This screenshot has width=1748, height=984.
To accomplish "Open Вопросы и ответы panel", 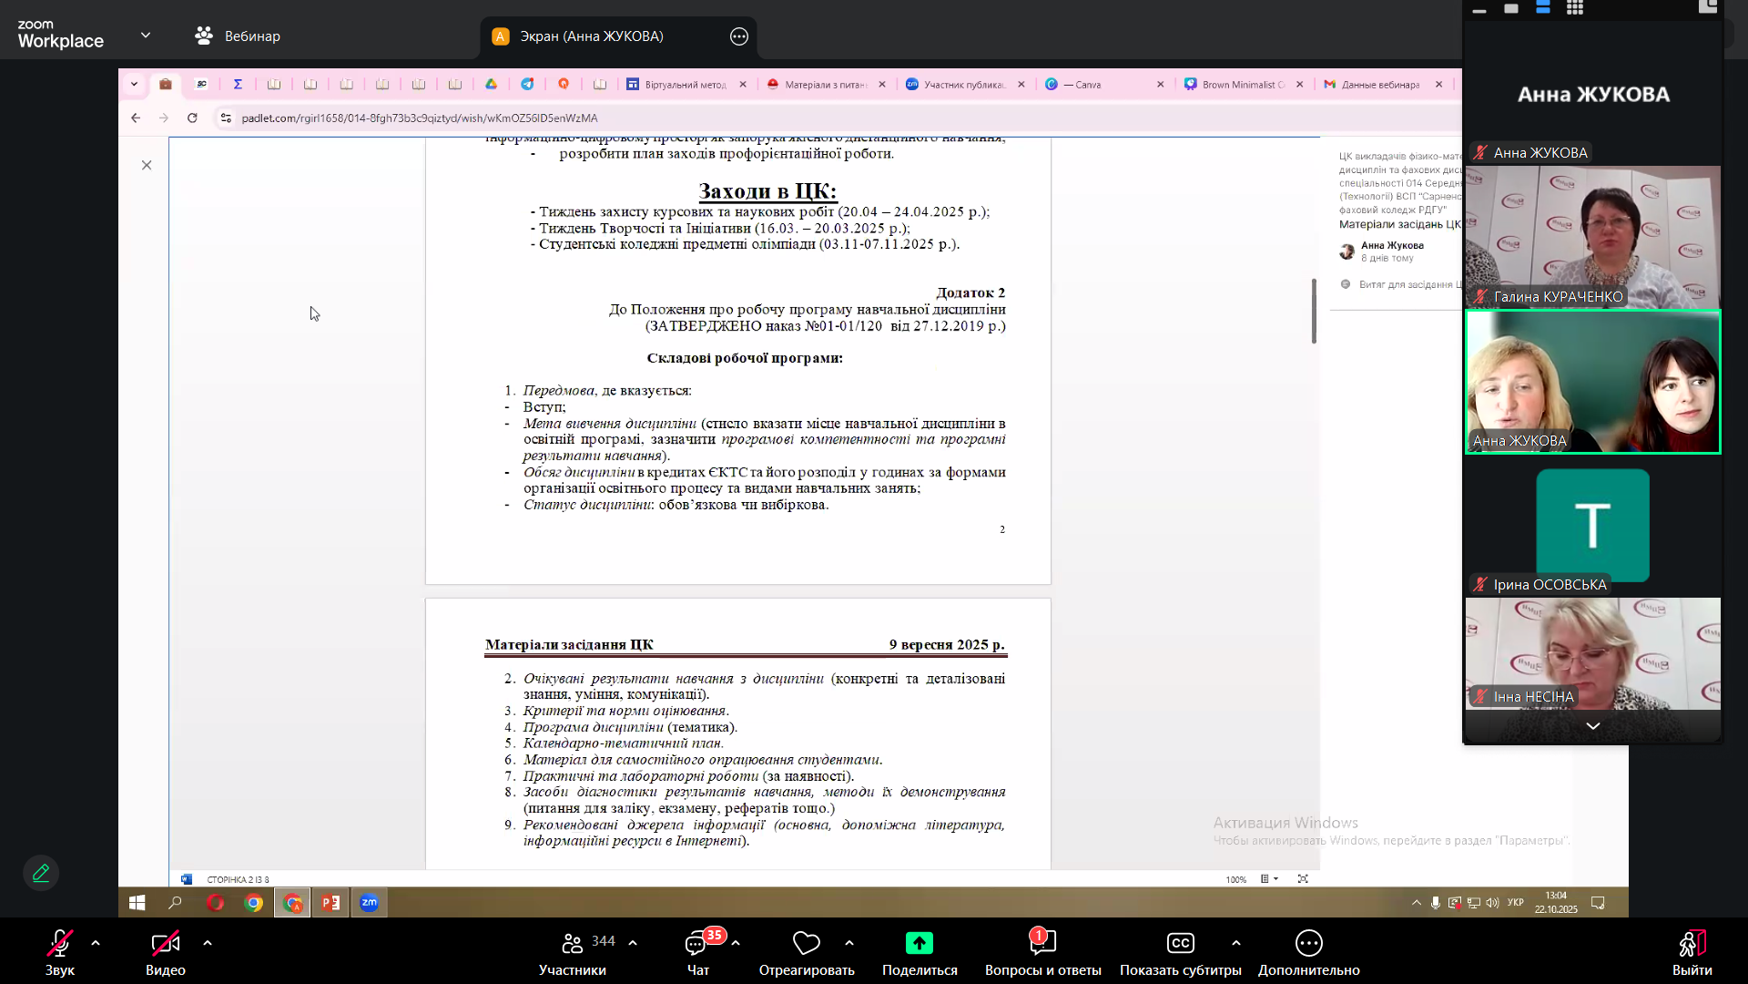I will coord(1042,952).
